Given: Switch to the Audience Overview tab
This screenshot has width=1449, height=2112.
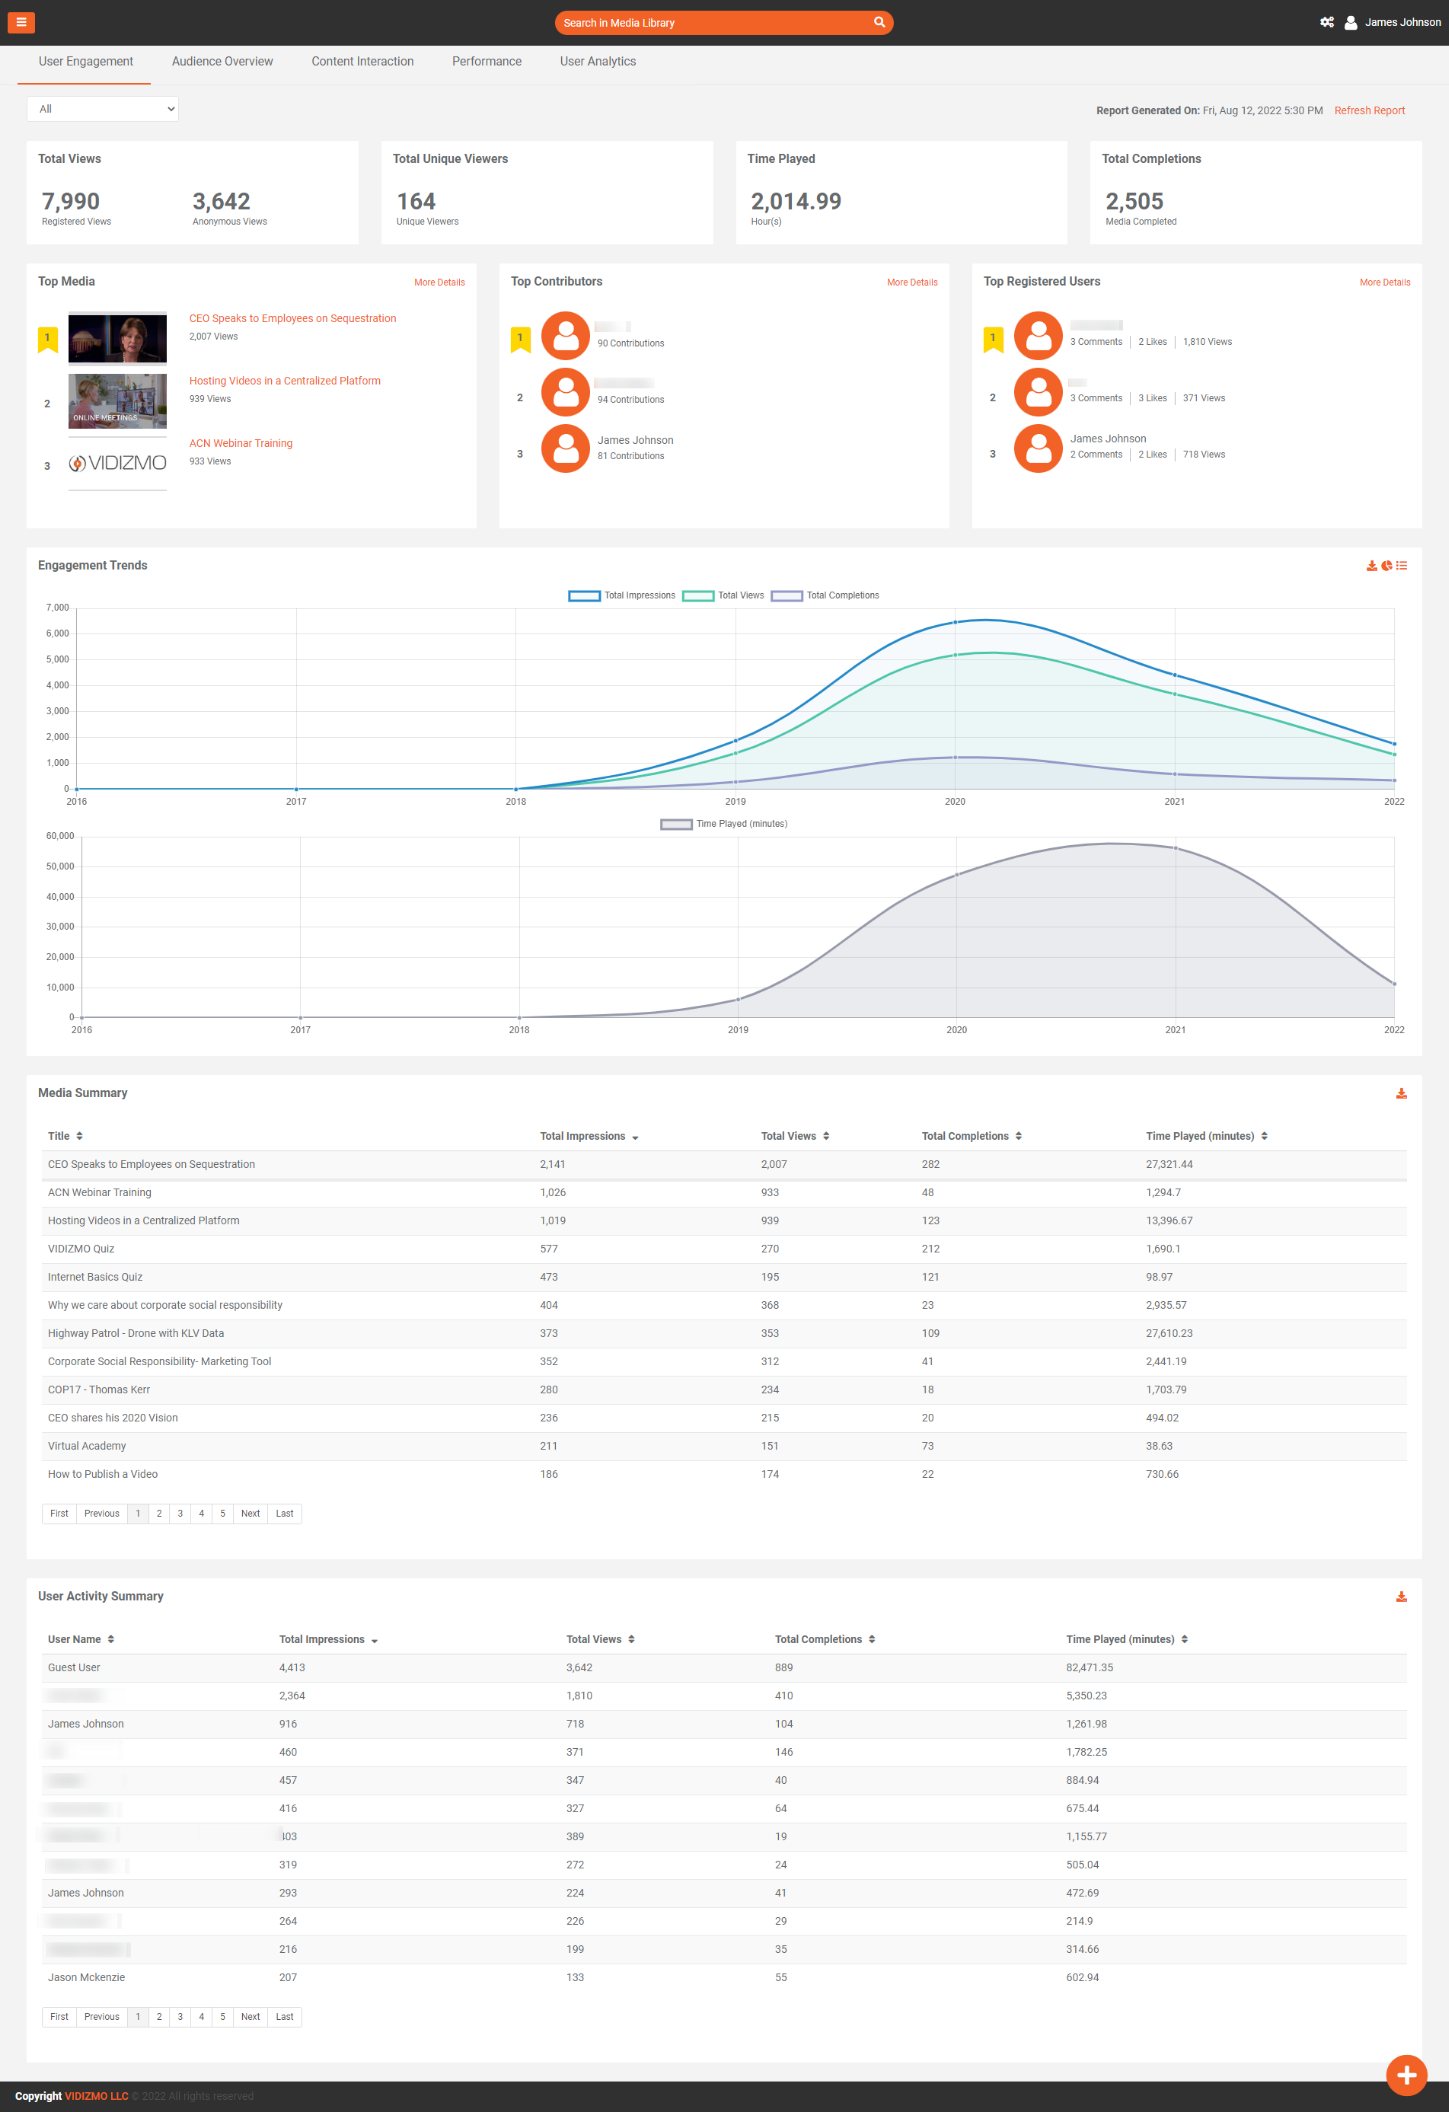Looking at the screenshot, I should (x=222, y=62).
